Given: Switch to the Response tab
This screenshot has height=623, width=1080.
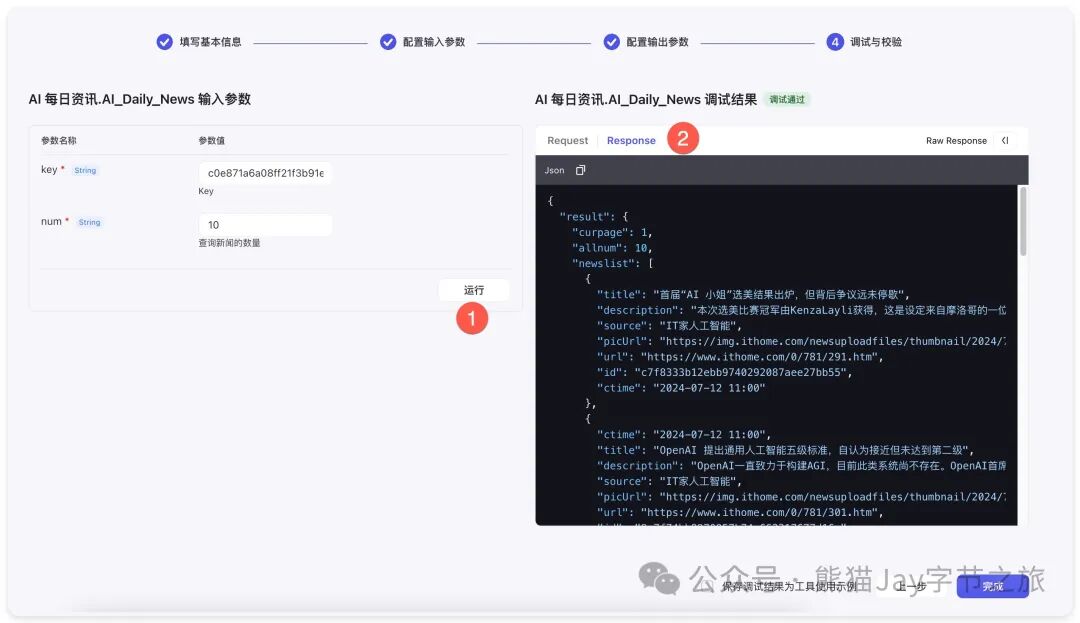Looking at the screenshot, I should (631, 140).
